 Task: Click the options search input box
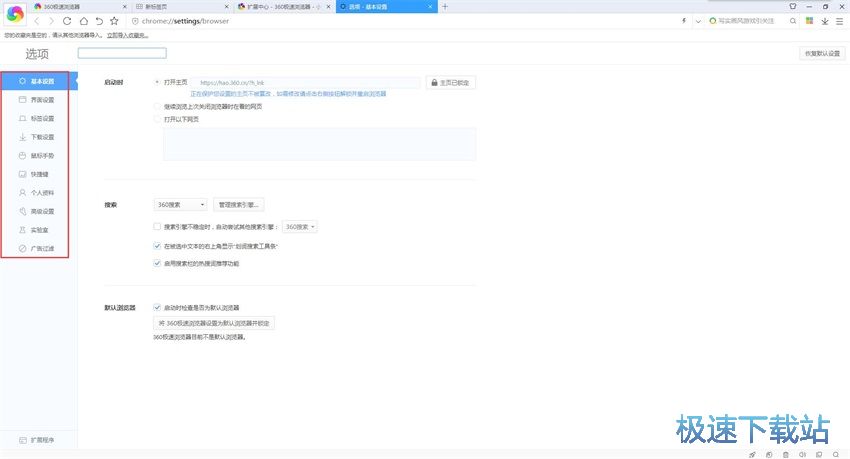coord(122,53)
